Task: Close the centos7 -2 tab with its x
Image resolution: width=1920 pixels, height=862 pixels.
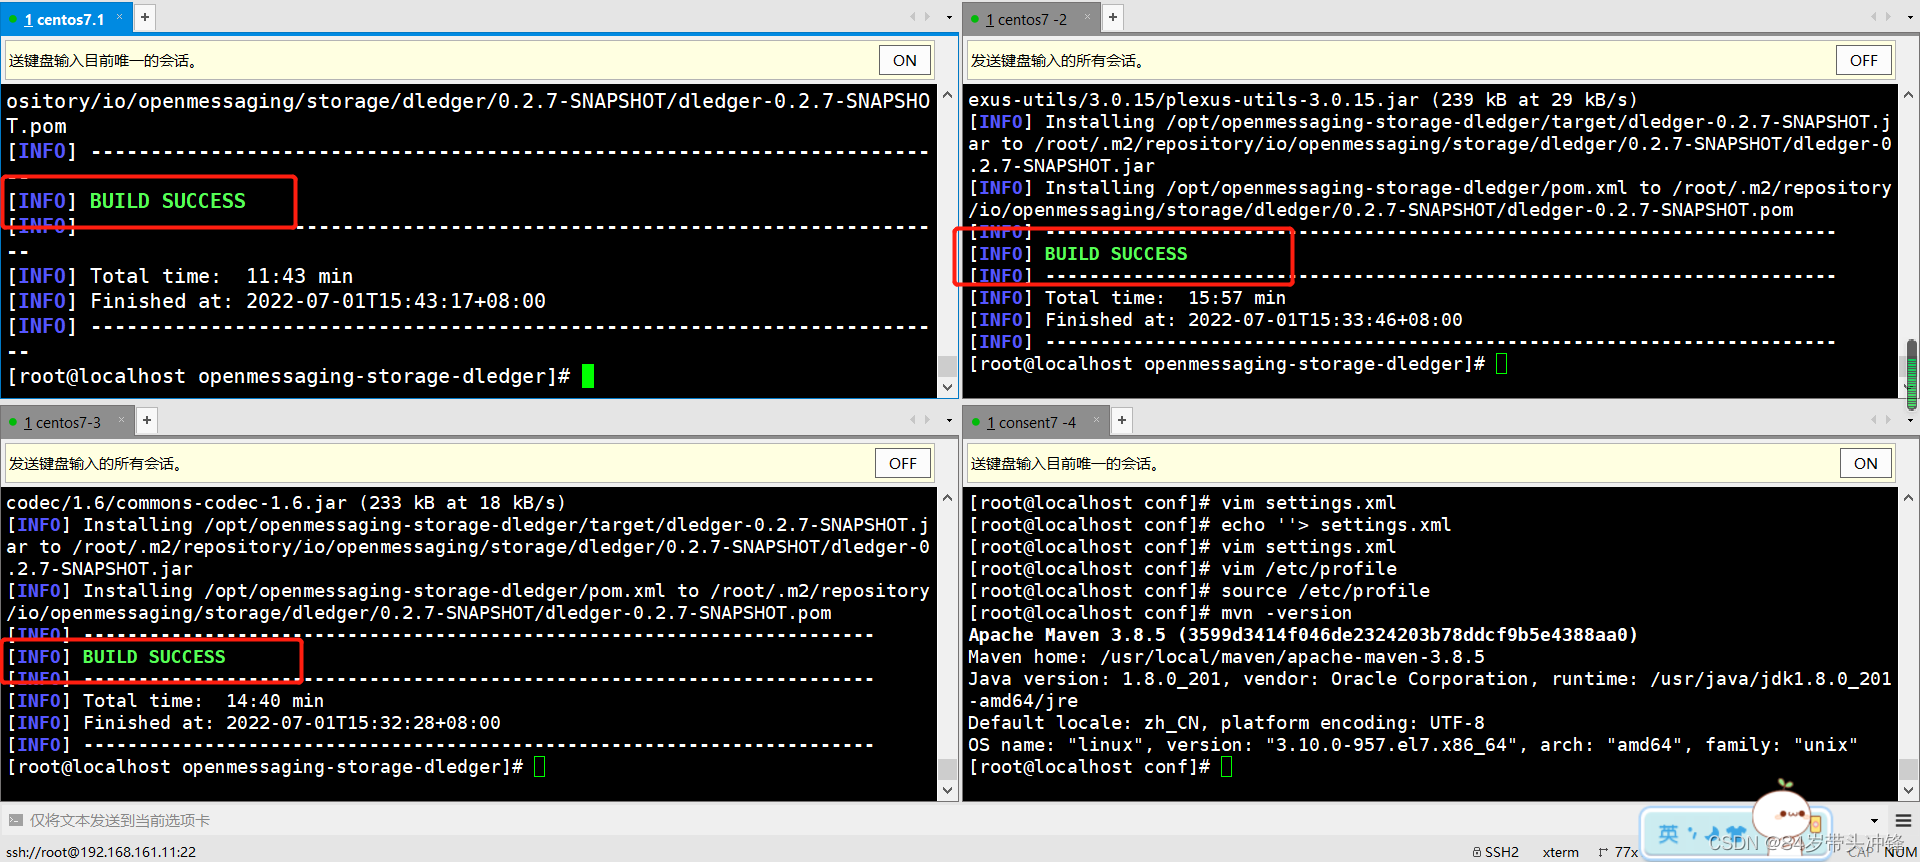Action: tap(1087, 16)
